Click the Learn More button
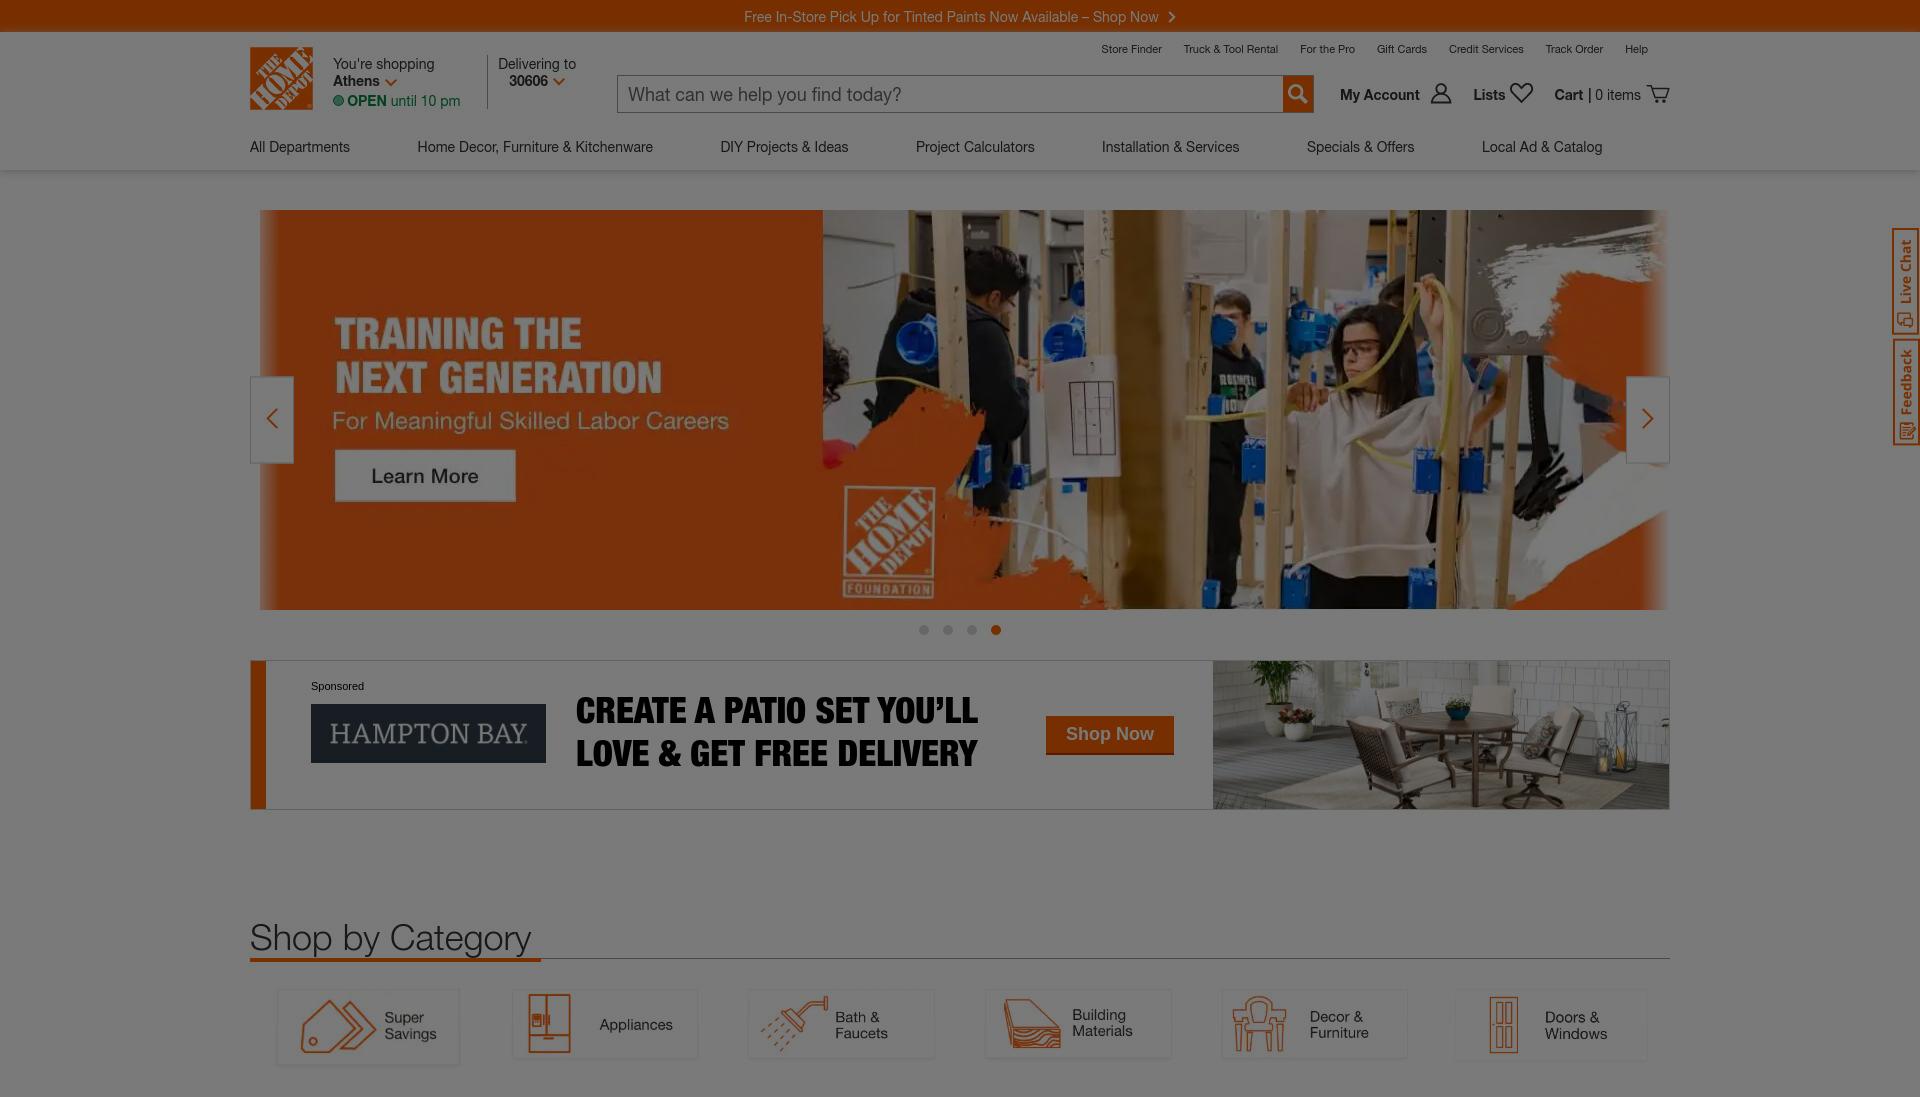1920x1097 pixels. (x=425, y=476)
